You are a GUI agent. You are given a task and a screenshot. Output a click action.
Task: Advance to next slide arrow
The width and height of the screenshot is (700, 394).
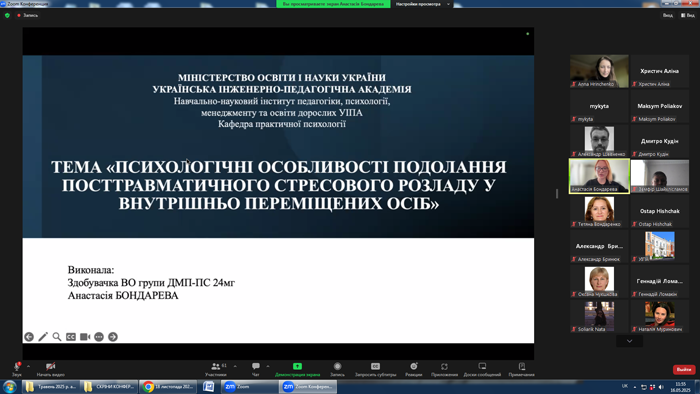(x=113, y=337)
